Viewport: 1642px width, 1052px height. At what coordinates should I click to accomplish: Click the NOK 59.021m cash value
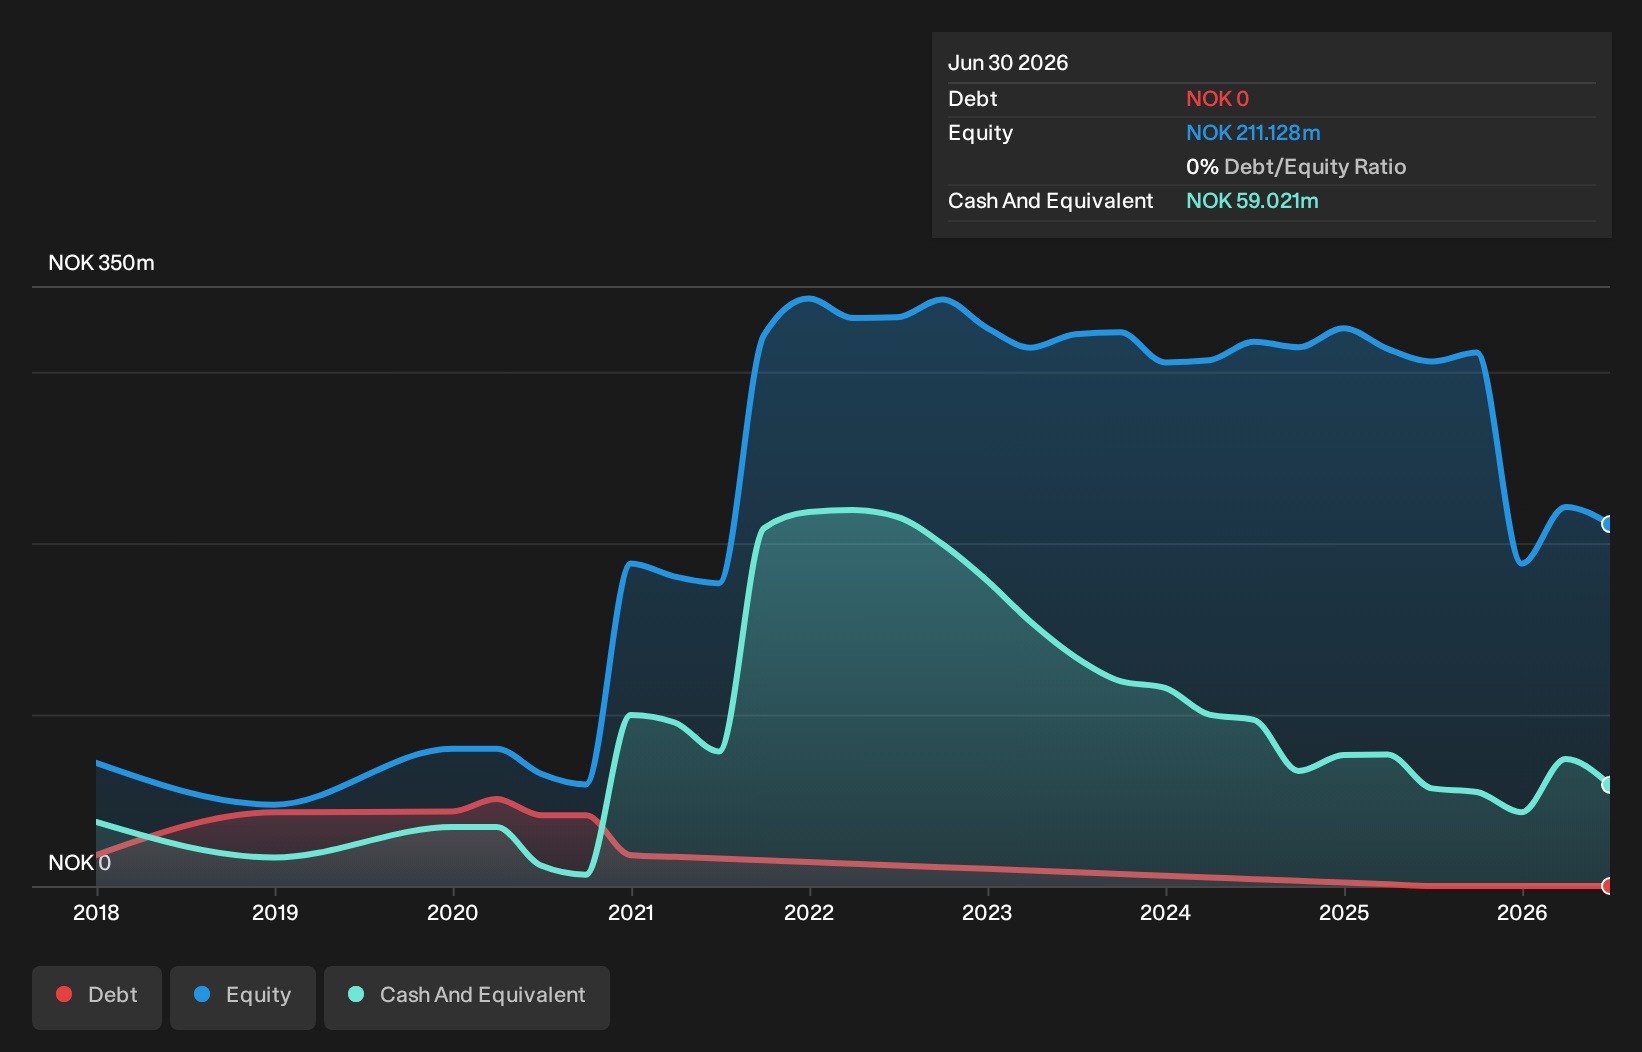click(1252, 201)
